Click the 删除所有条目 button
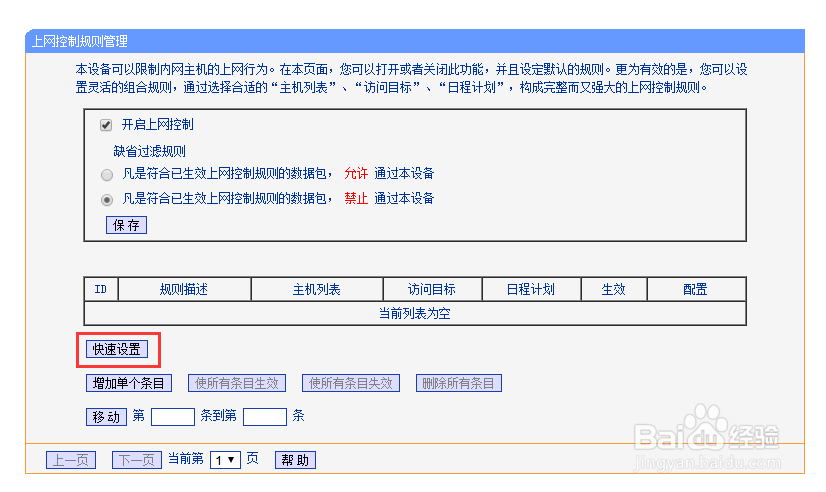826x492 pixels. tap(459, 383)
